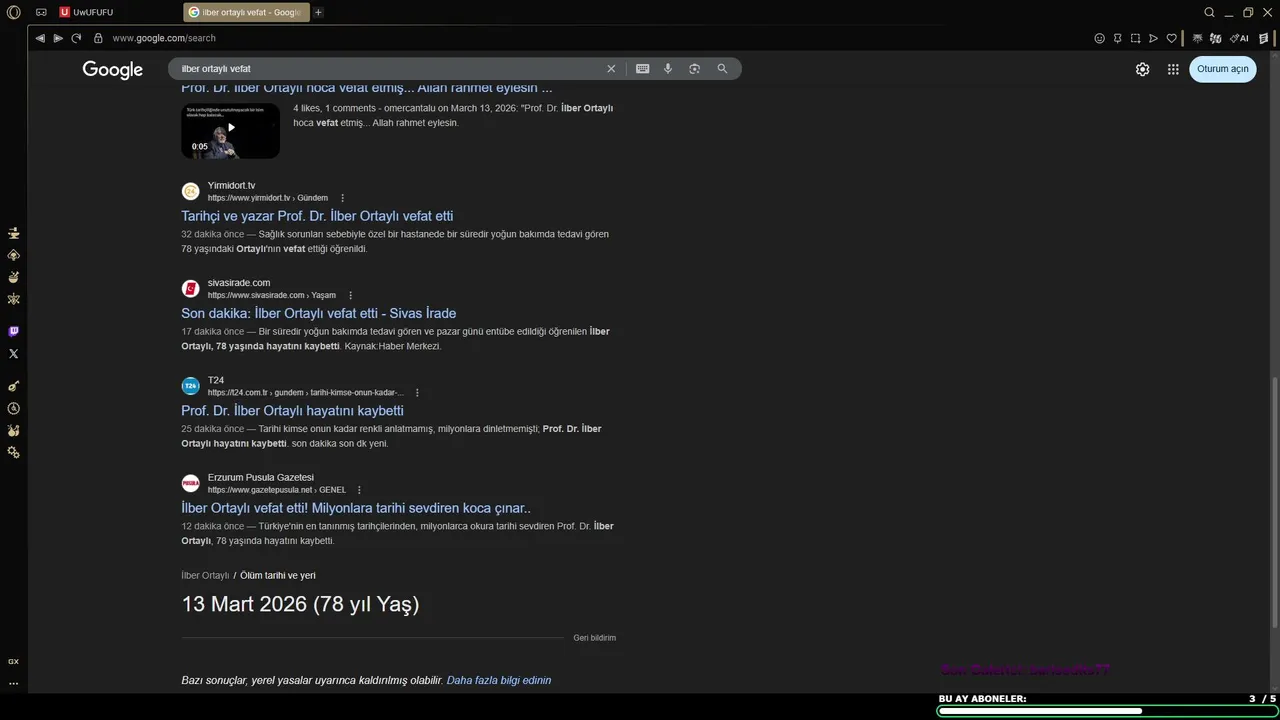Image resolution: width=1280 pixels, height=720 pixels.
Task: Search open tabs with magnifier
Action: click(x=1209, y=12)
